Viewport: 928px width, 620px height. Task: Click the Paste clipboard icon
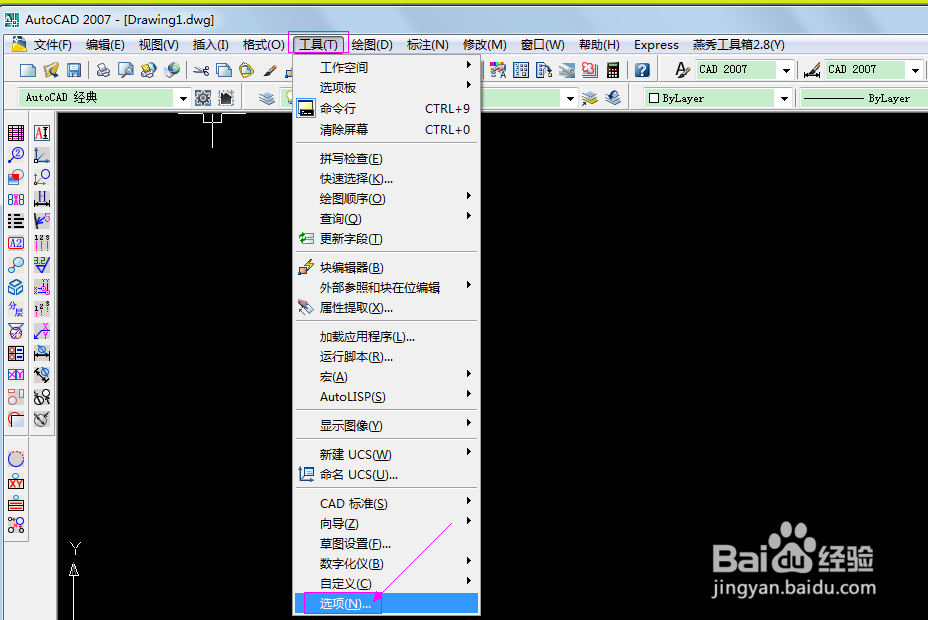[x=247, y=70]
